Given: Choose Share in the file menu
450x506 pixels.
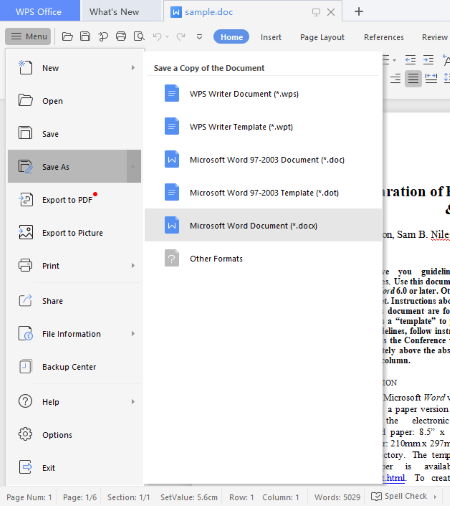Looking at the screenshot, I should click(x=74, y=301).
